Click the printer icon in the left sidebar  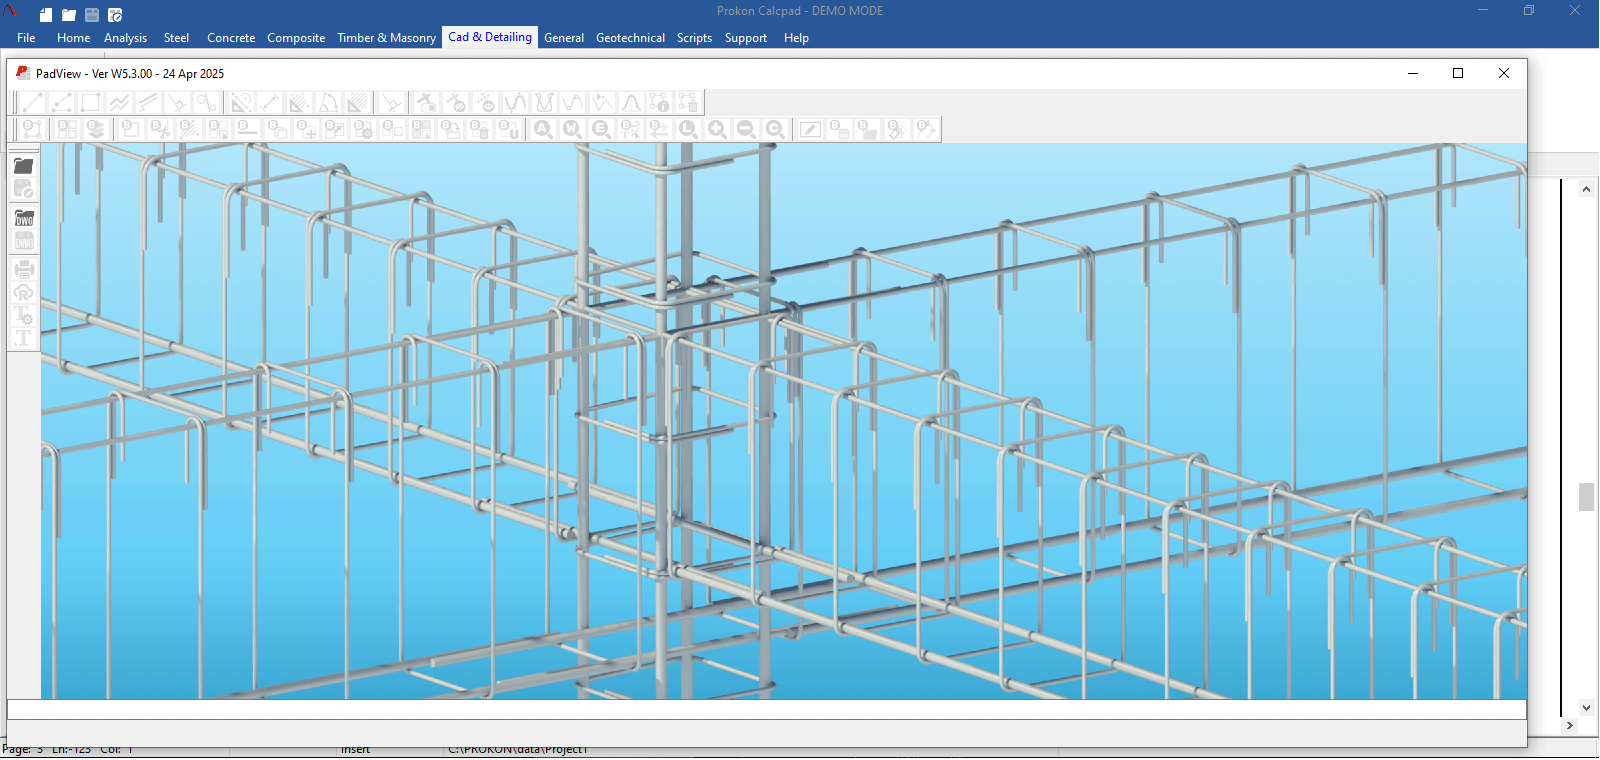pos(24,269)
